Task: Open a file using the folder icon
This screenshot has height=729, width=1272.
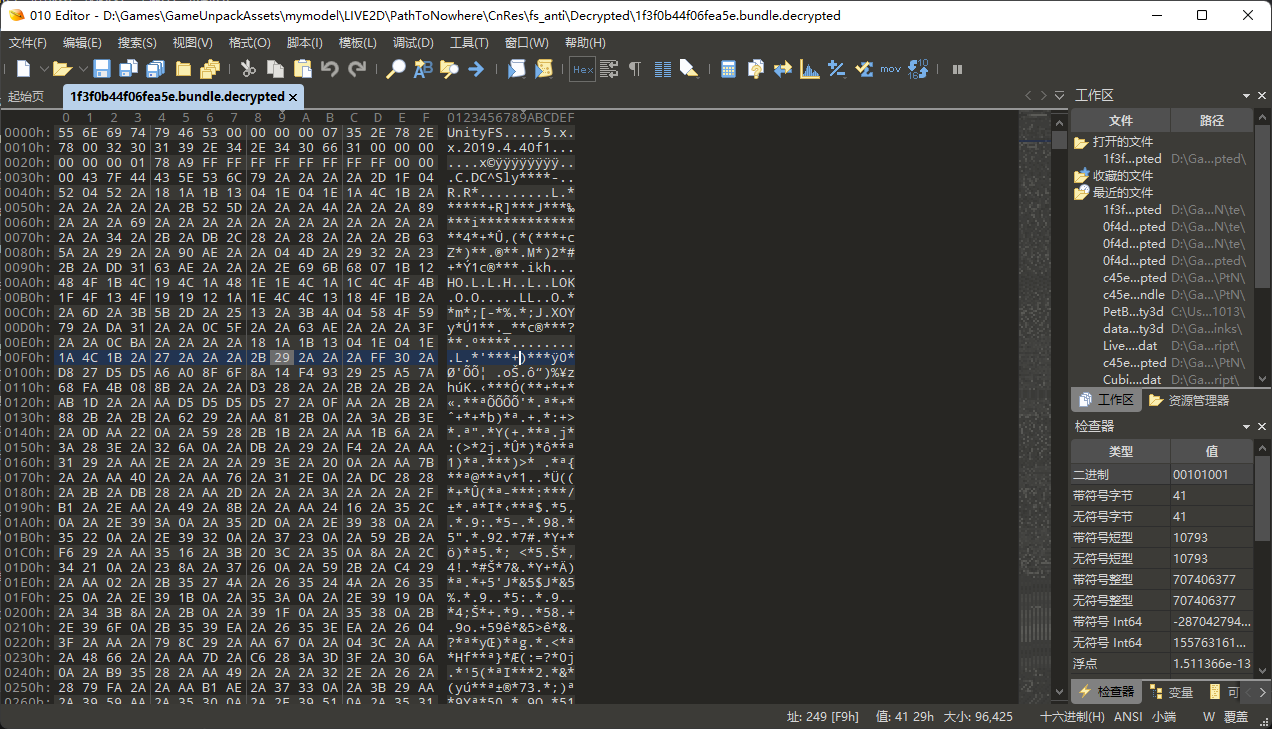Action: [x=62, y=69]
